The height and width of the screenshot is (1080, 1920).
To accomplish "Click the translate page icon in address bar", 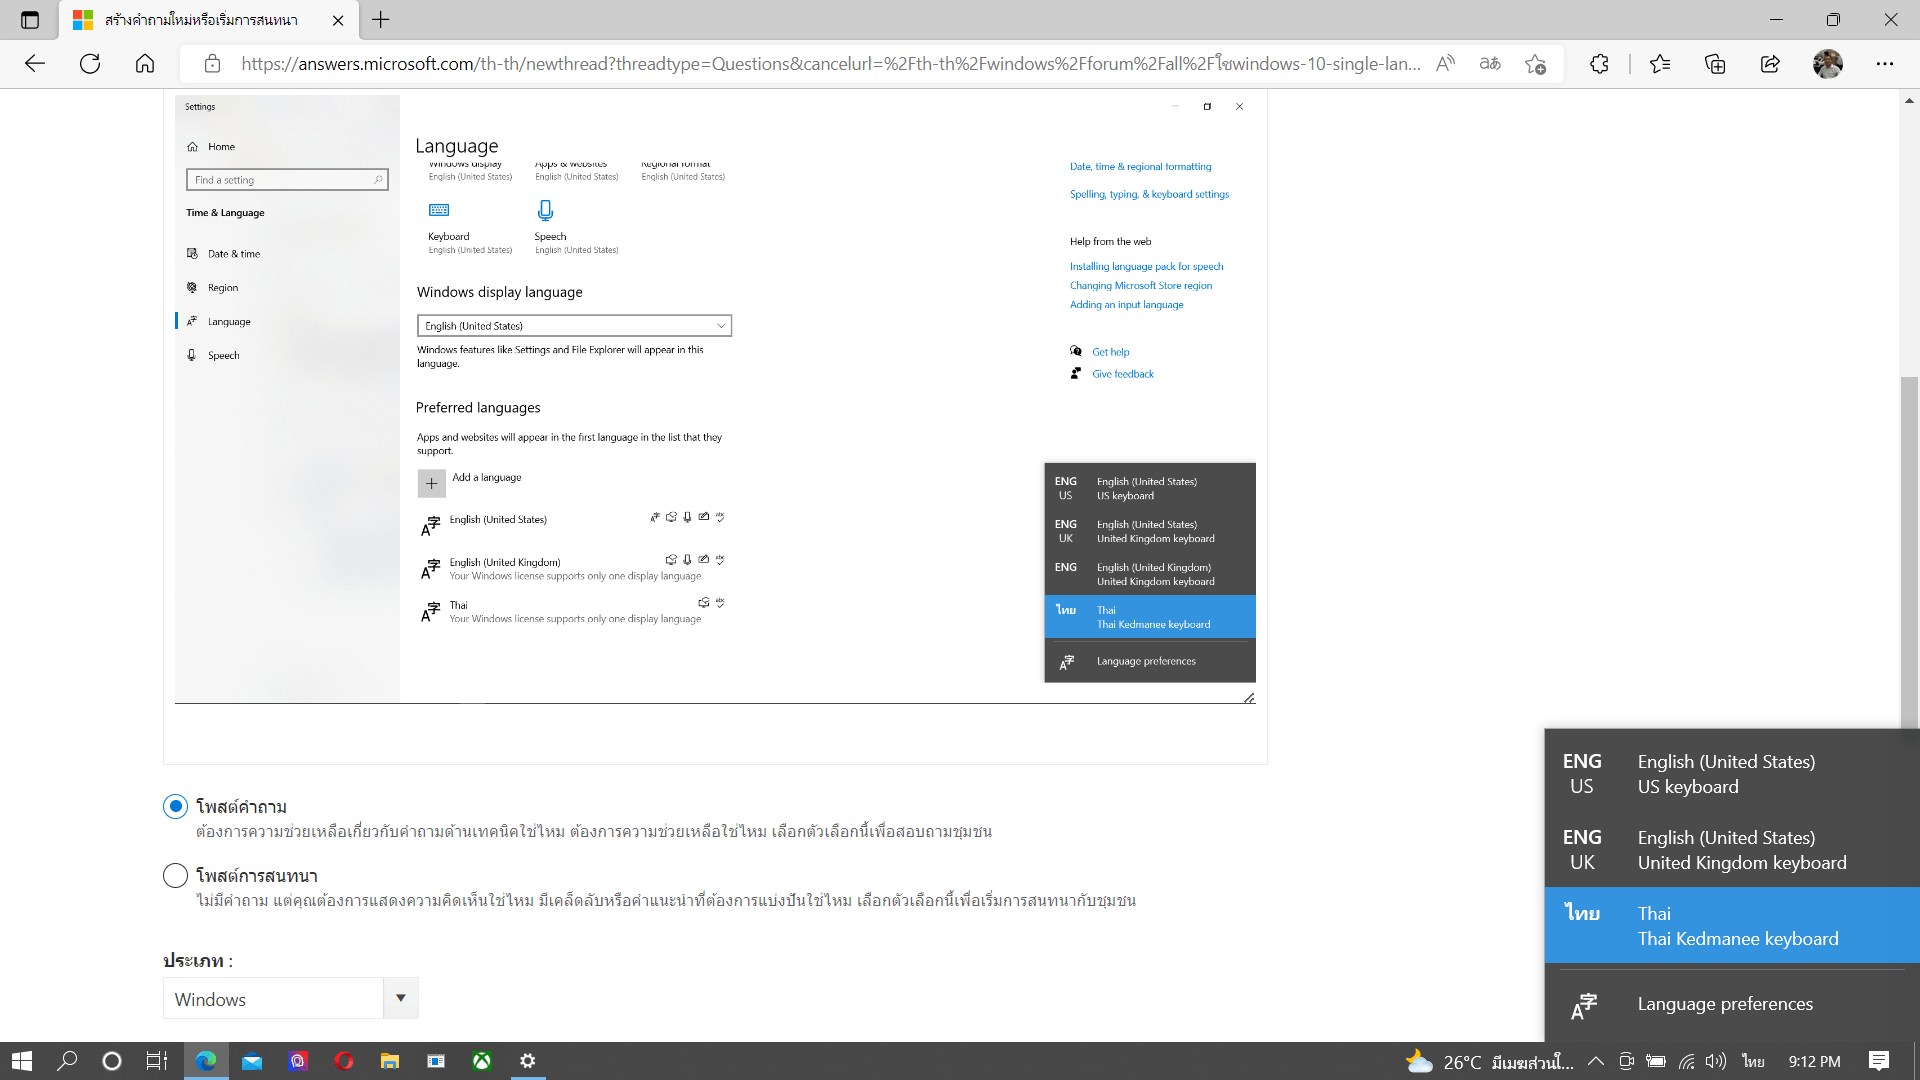I will 1490,64.
